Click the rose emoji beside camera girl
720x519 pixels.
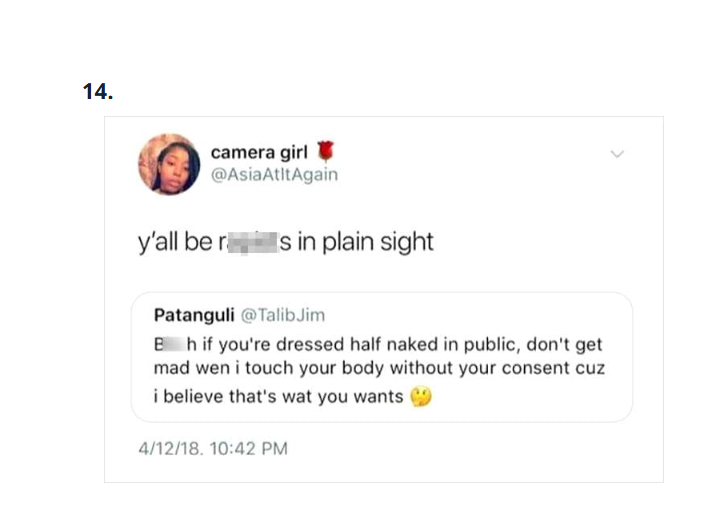(323, 152)
